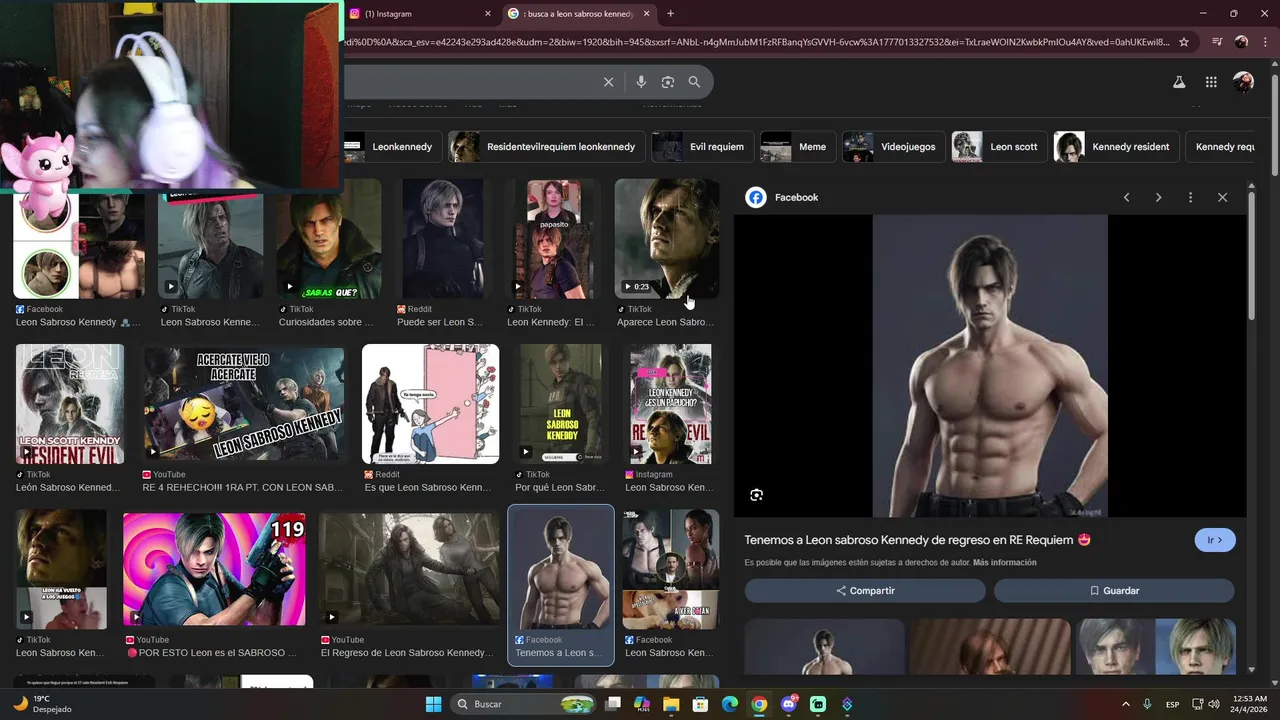Viewport: 1280px width, 720px height.
Task: Click the Guardar button
Action: coord(1114,591)
